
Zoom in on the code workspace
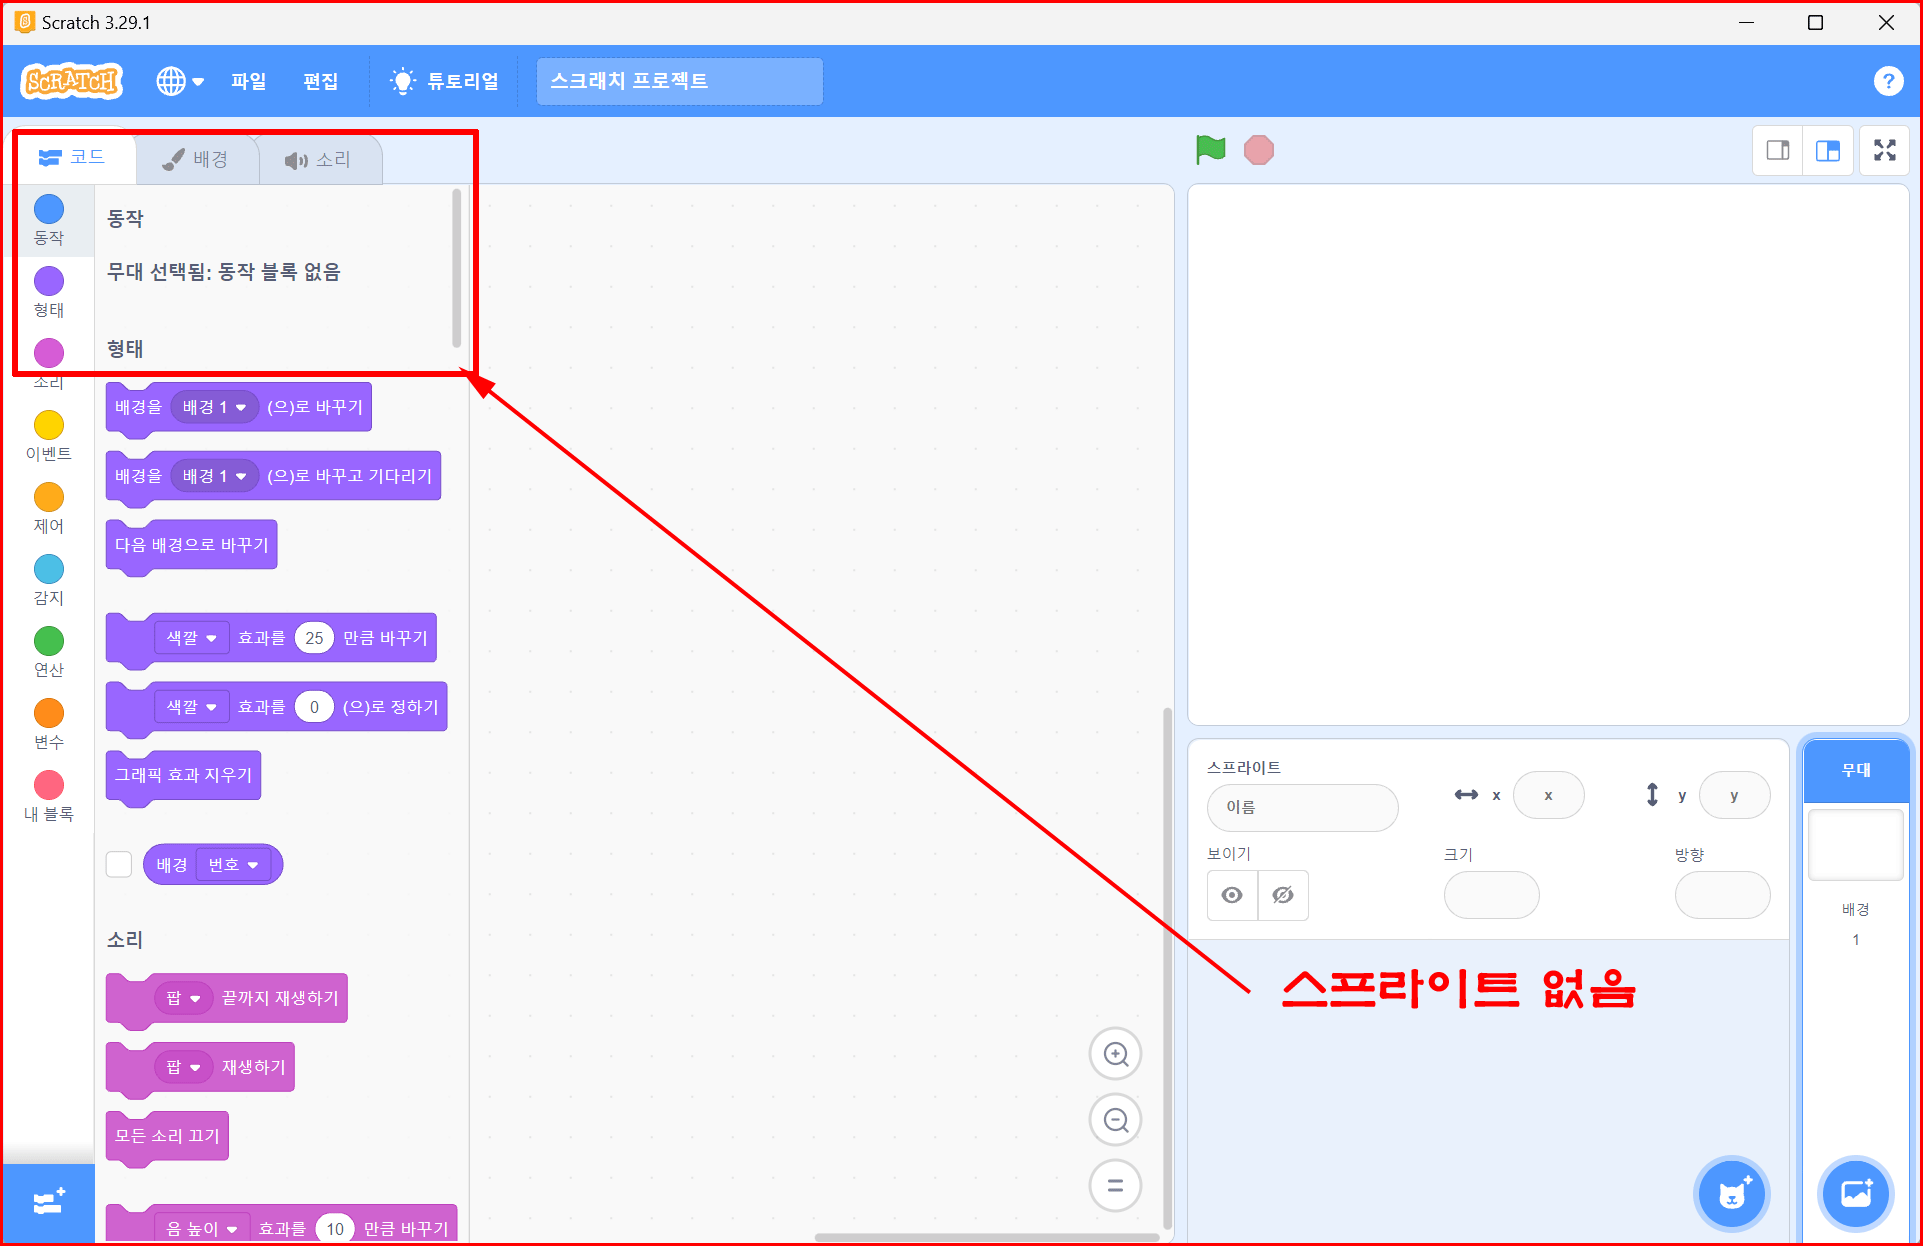click(1115, 1054)
